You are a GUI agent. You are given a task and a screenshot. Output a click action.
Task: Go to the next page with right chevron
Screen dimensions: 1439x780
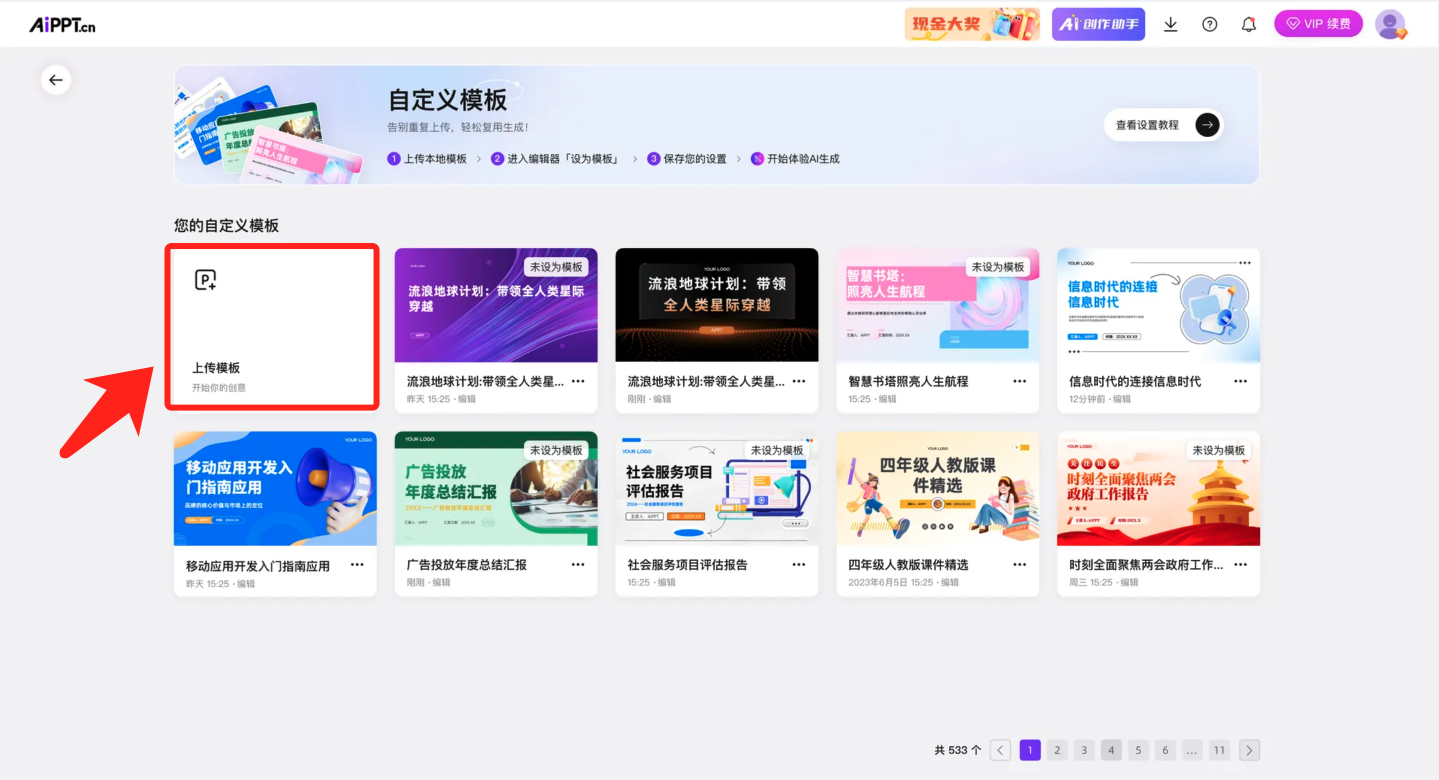click(x=1249, y=750)
